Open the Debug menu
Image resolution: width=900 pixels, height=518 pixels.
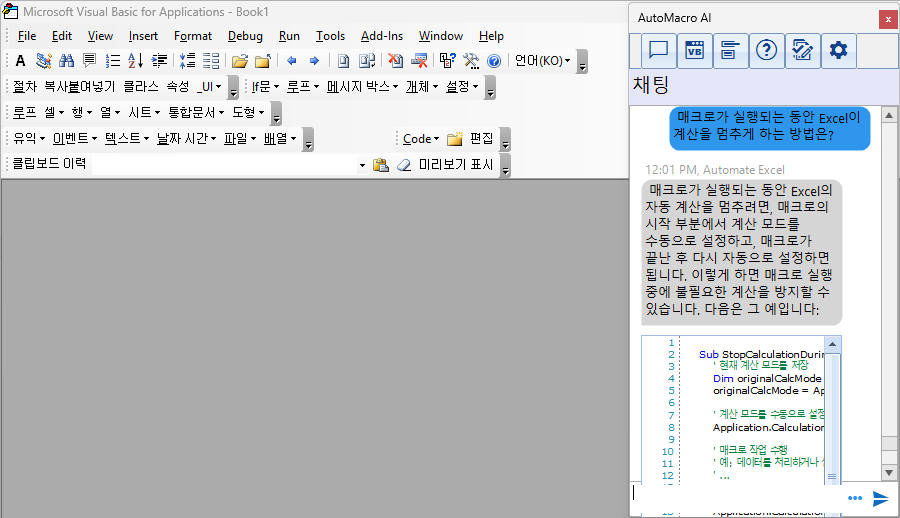tap(245, 36)
